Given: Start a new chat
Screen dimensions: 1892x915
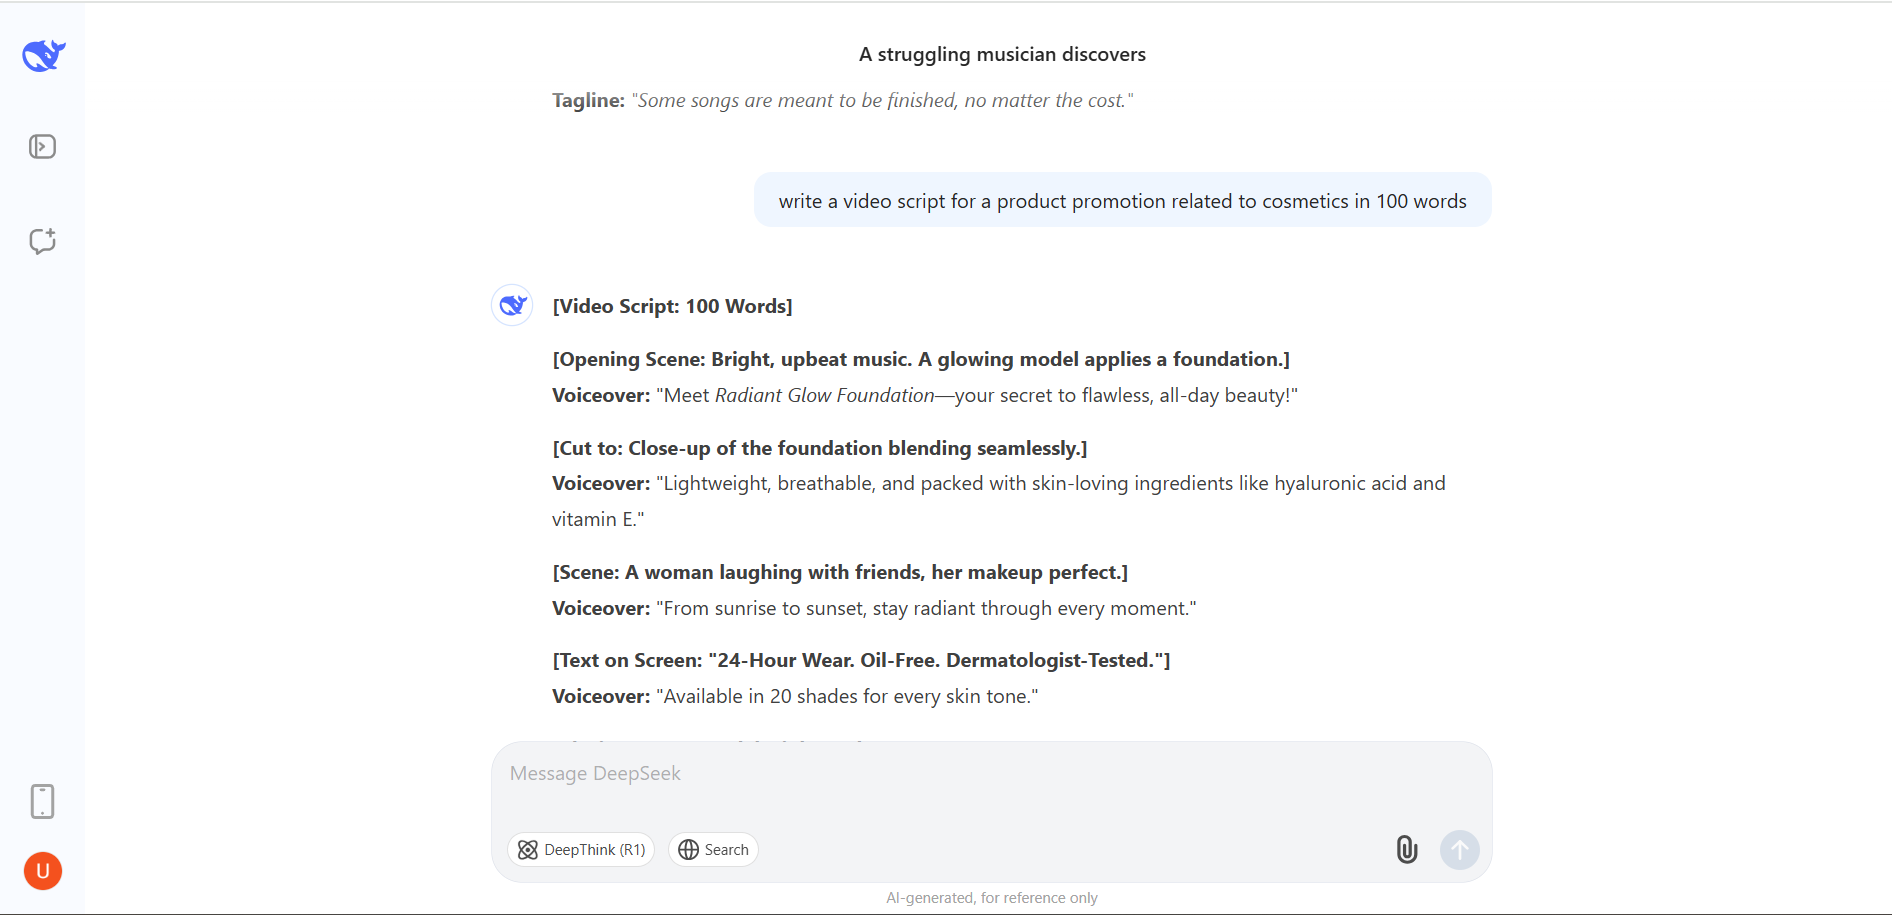Looking at the screenshot, I should (42, 241).
